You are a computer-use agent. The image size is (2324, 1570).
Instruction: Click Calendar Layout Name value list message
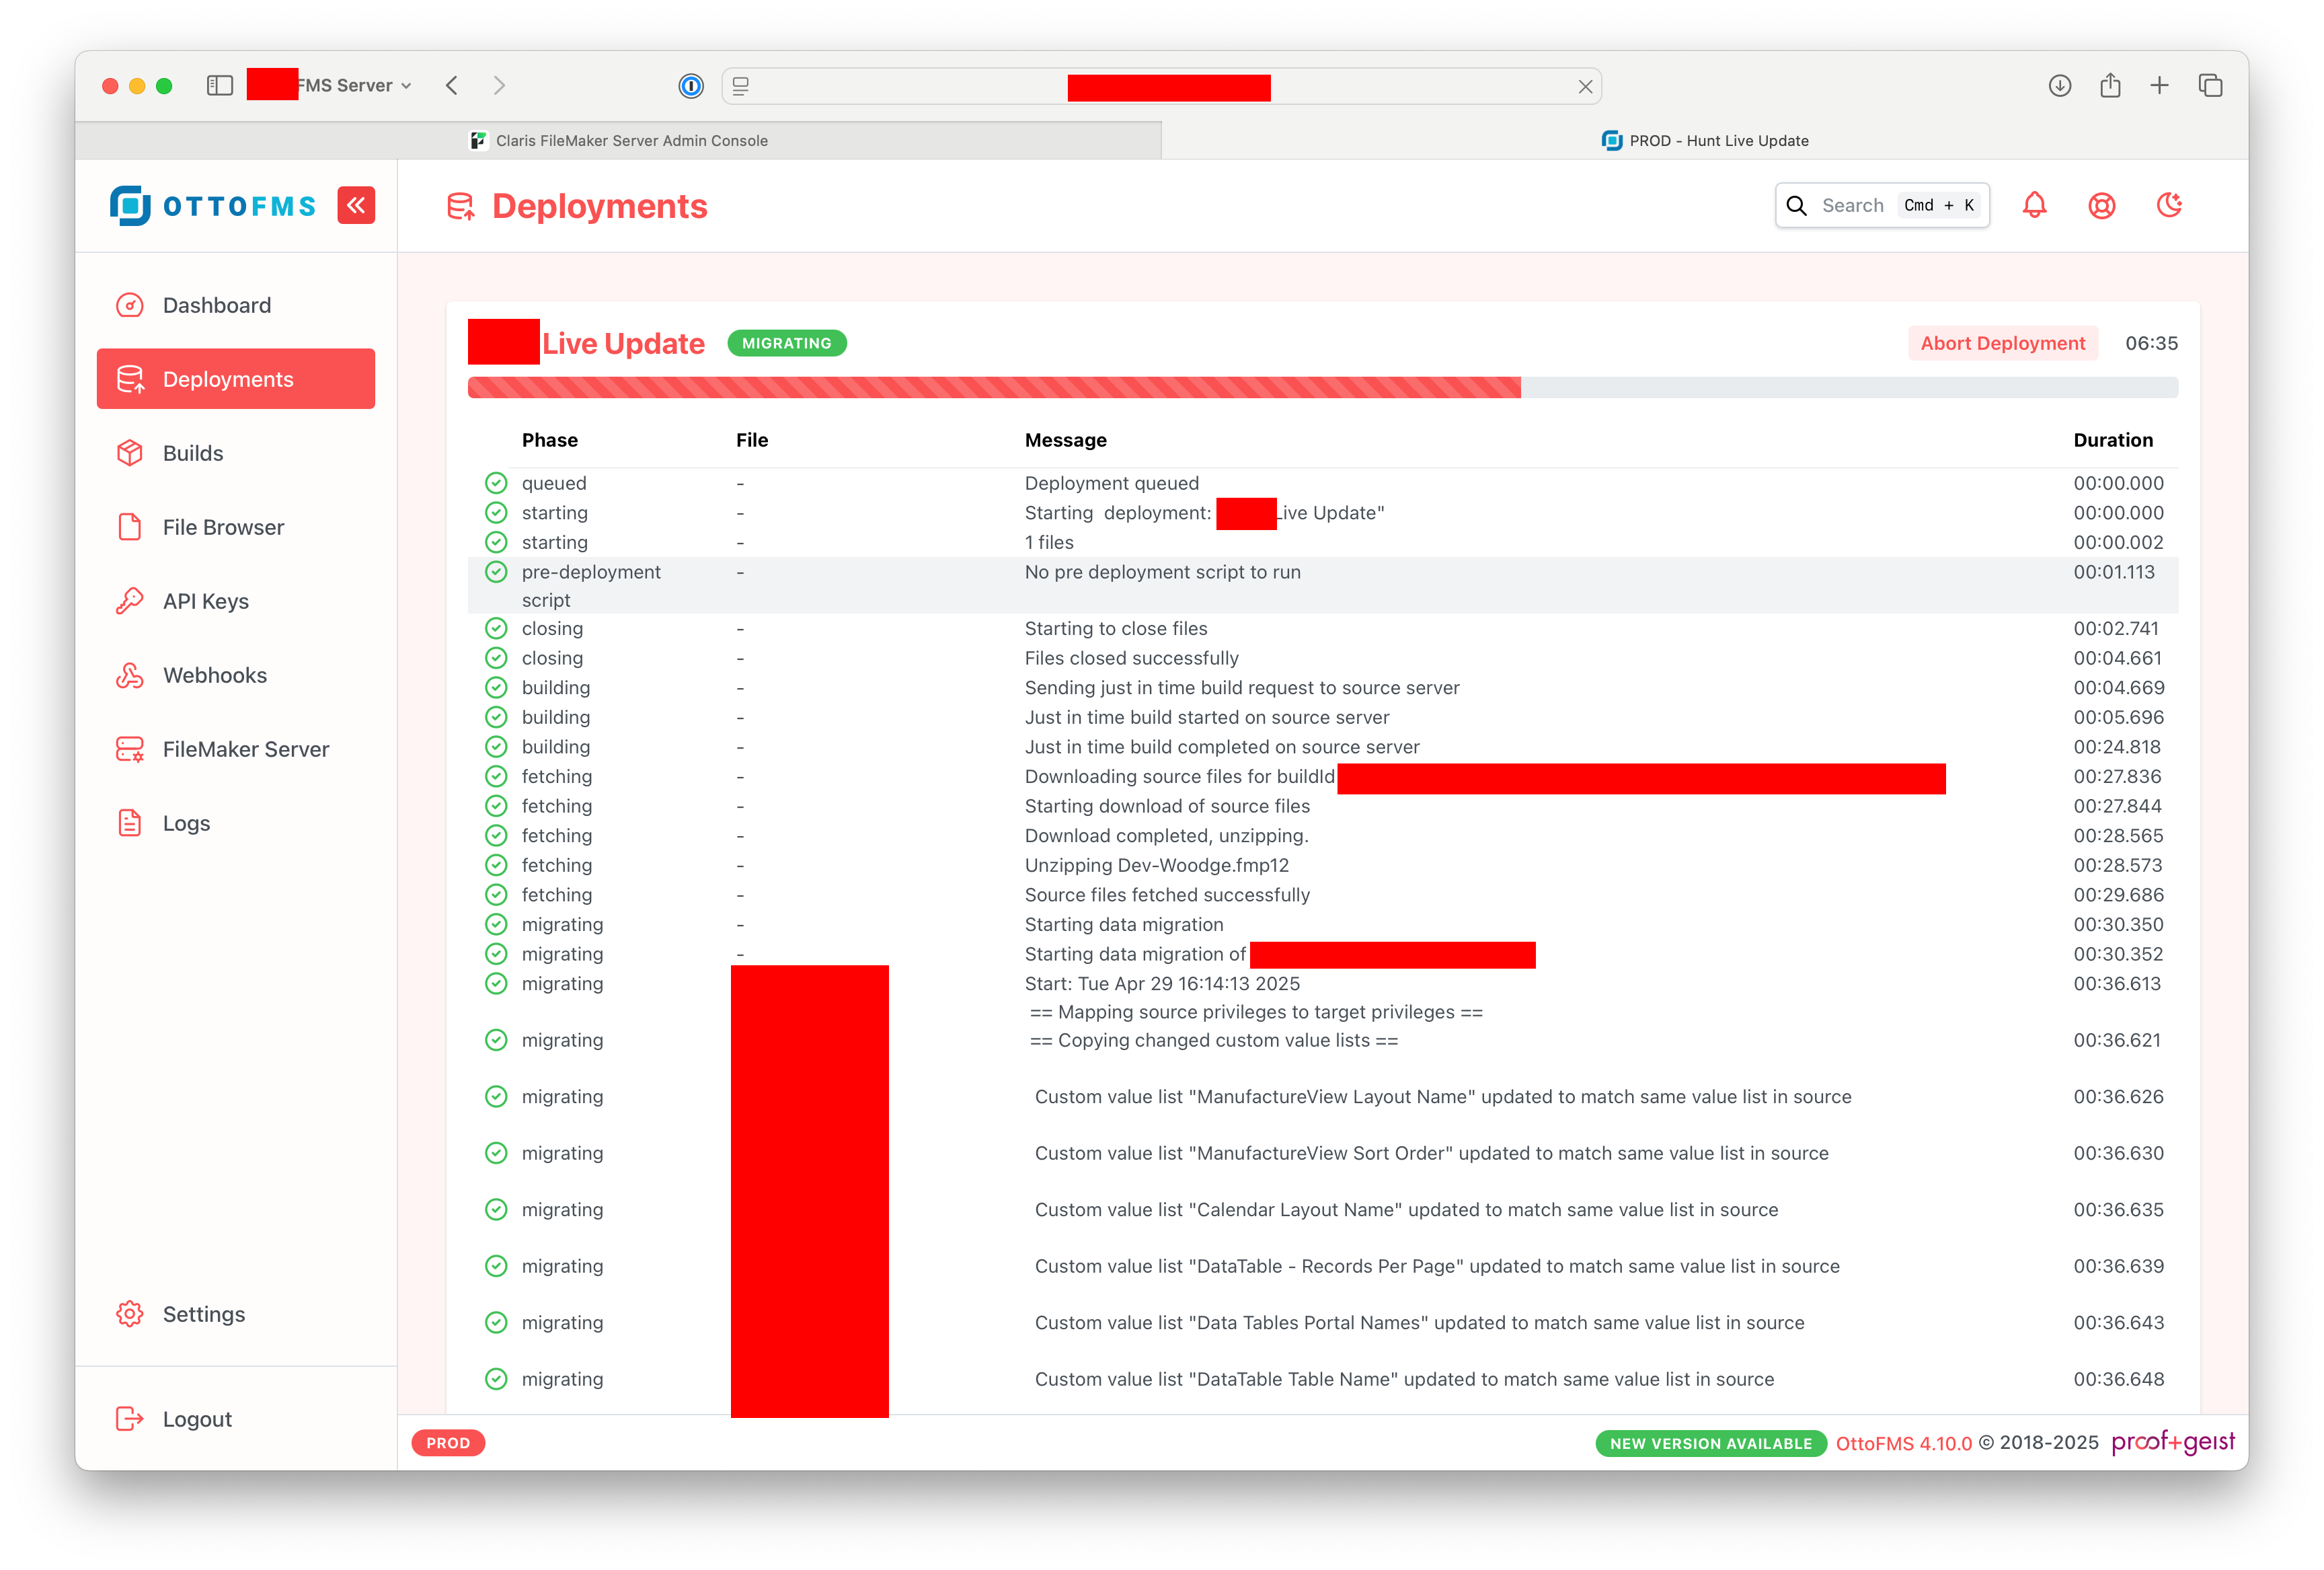pyautogui.click(x=1406, y=1210)
